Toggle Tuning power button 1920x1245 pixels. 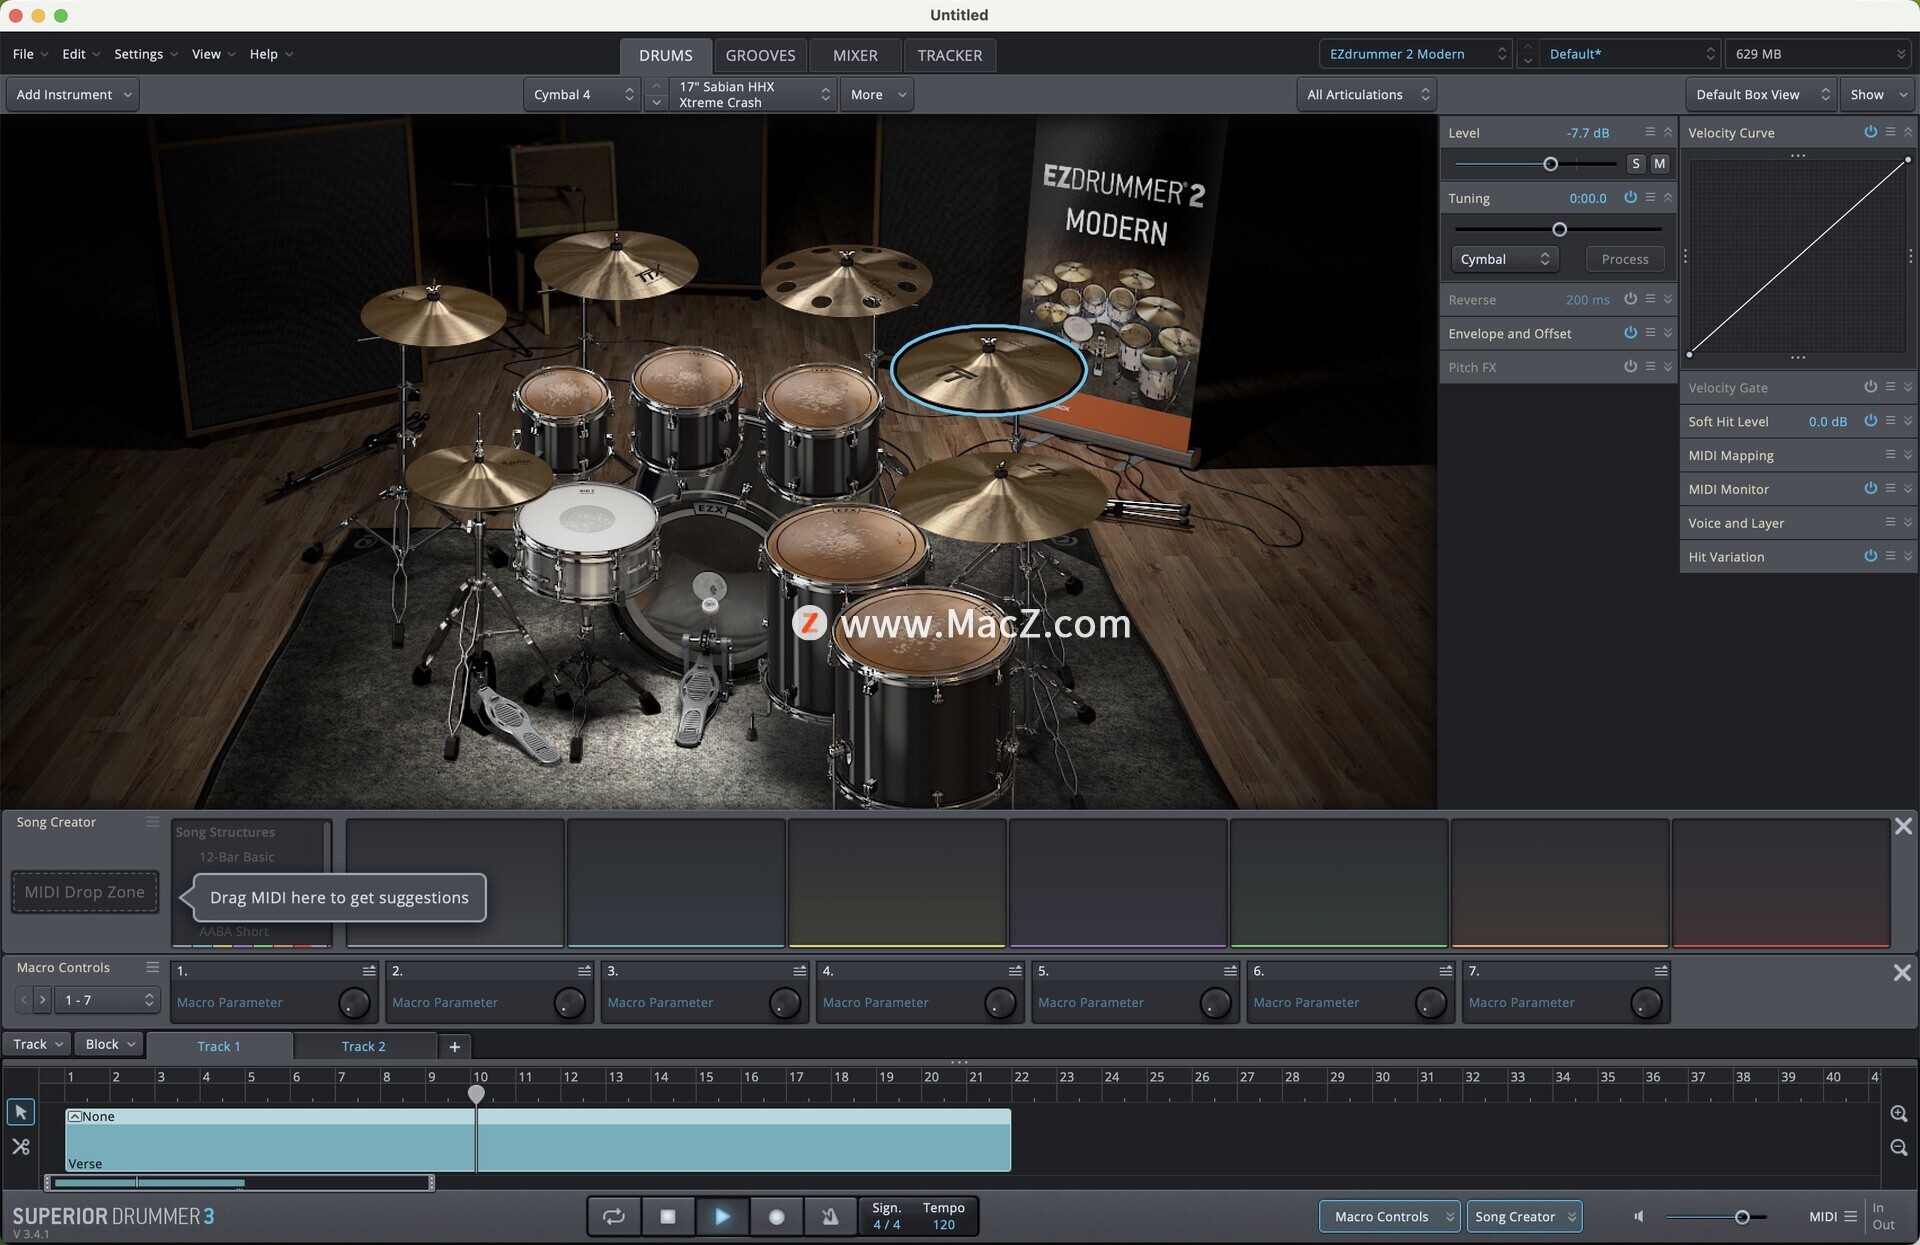(x=1630, y=197)
